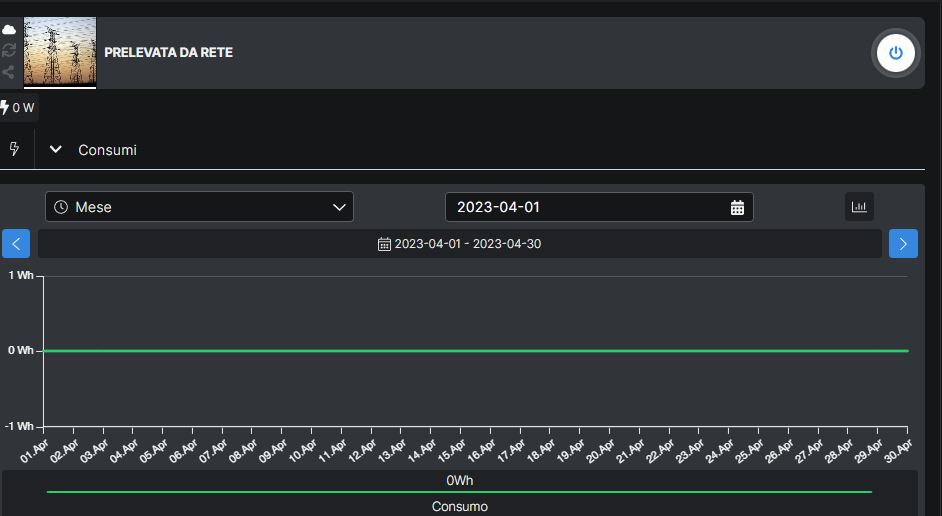
Task: Click the sync refresh arrows icon
Action: [9, 50]
